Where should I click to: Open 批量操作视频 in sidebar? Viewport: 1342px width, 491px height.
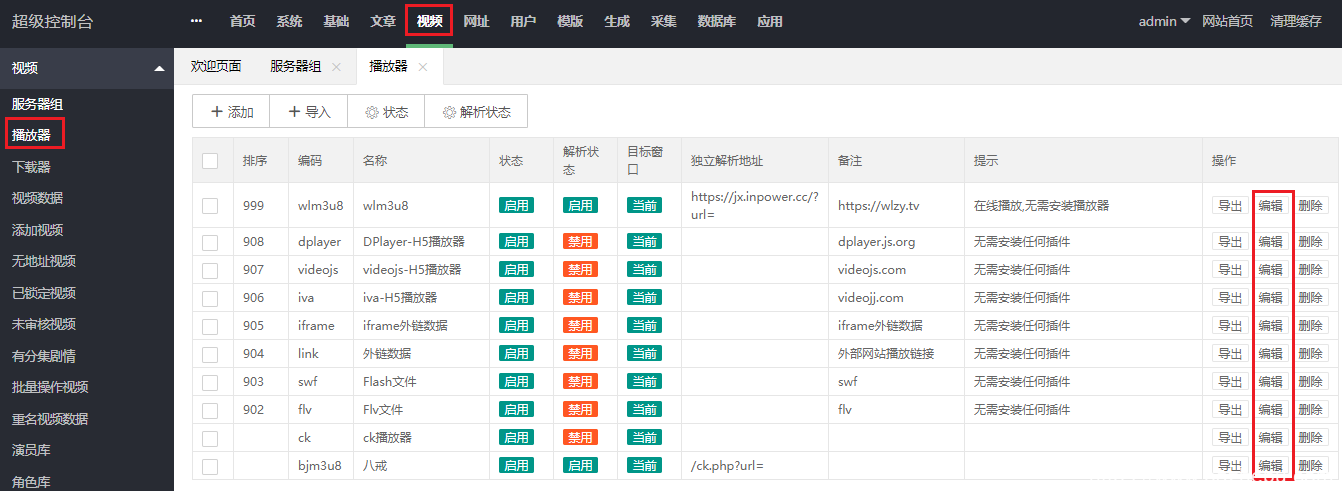(50, 387)
